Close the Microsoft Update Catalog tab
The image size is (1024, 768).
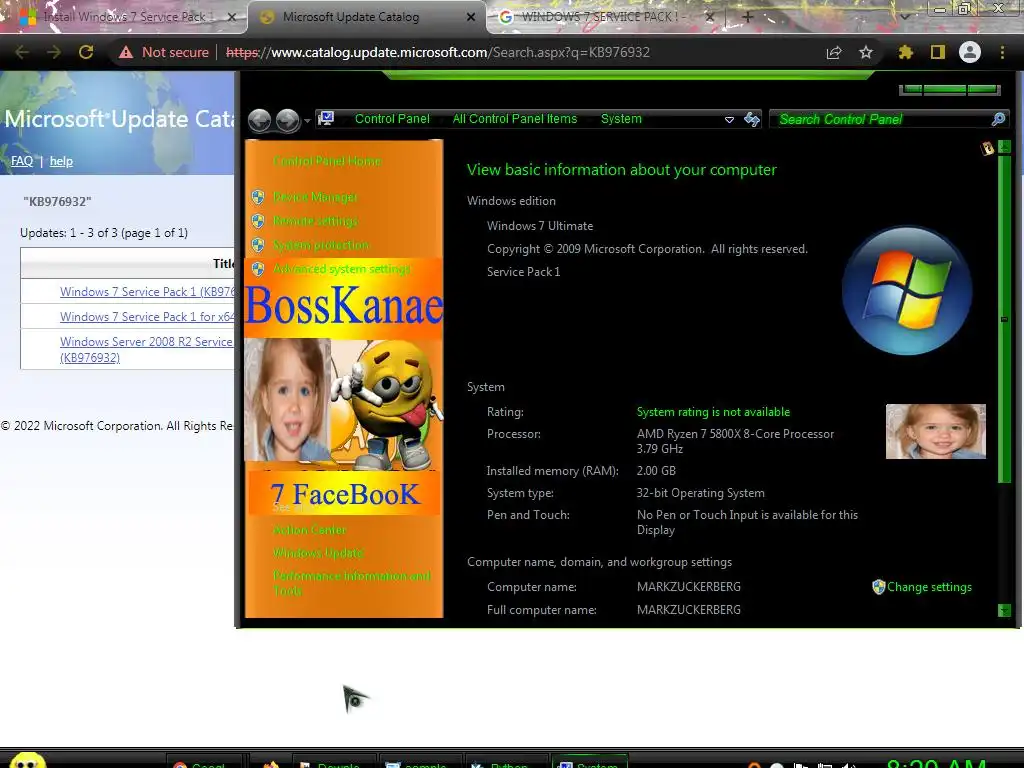(470, 17)
